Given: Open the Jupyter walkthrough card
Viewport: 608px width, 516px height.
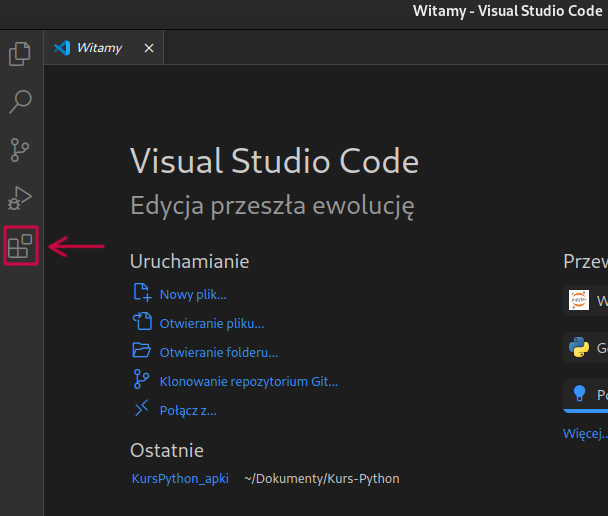Looking at the screenshot, I should pos(586,300).
